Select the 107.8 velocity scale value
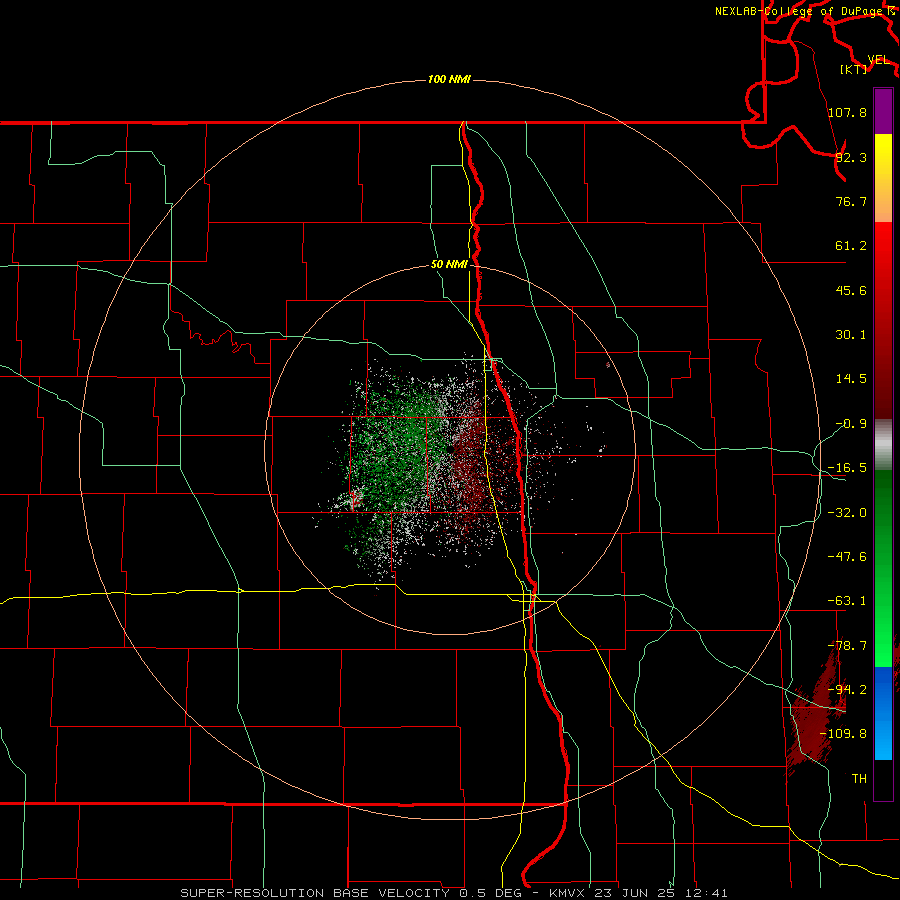Screen dimensions: 900x900 pyautogui.click(x=847, y=112)
